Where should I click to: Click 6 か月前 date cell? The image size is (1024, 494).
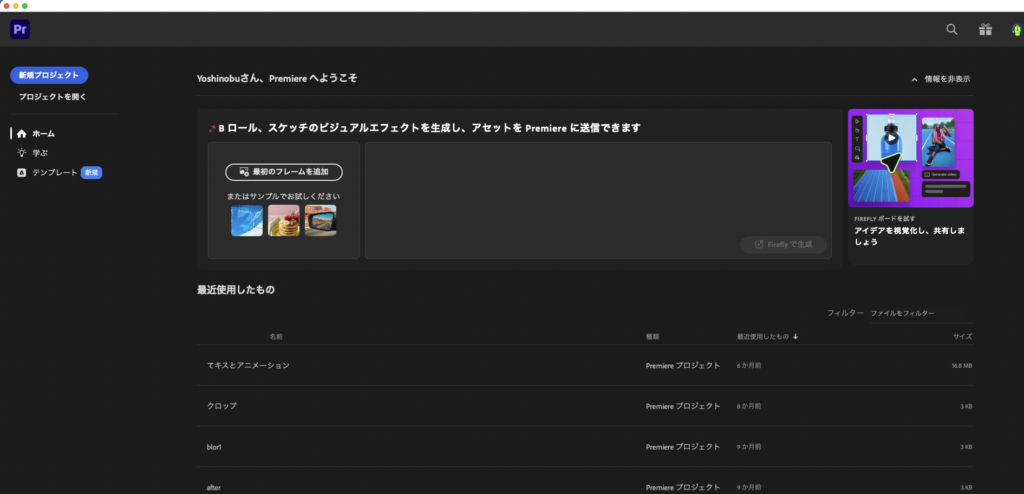(x=749, y=365)
